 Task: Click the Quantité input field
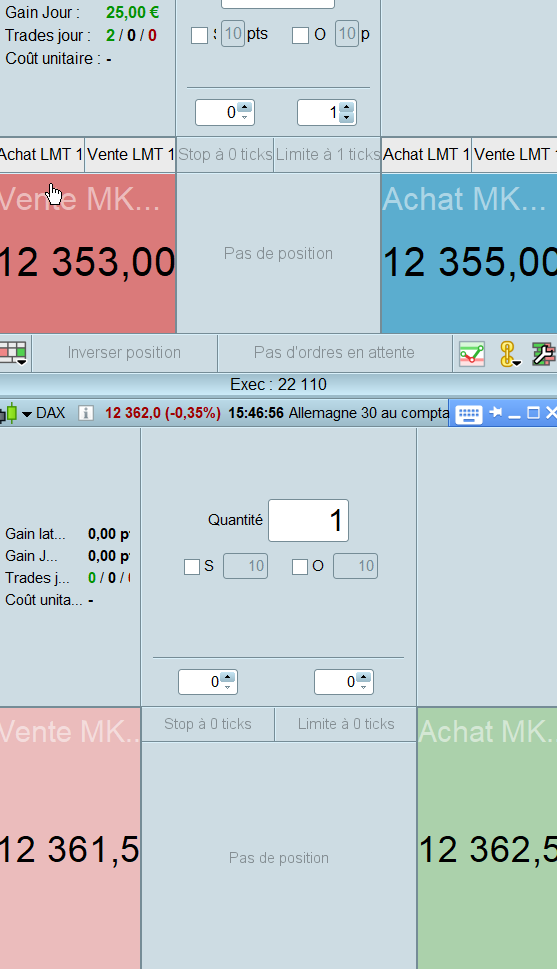point(308,520)
